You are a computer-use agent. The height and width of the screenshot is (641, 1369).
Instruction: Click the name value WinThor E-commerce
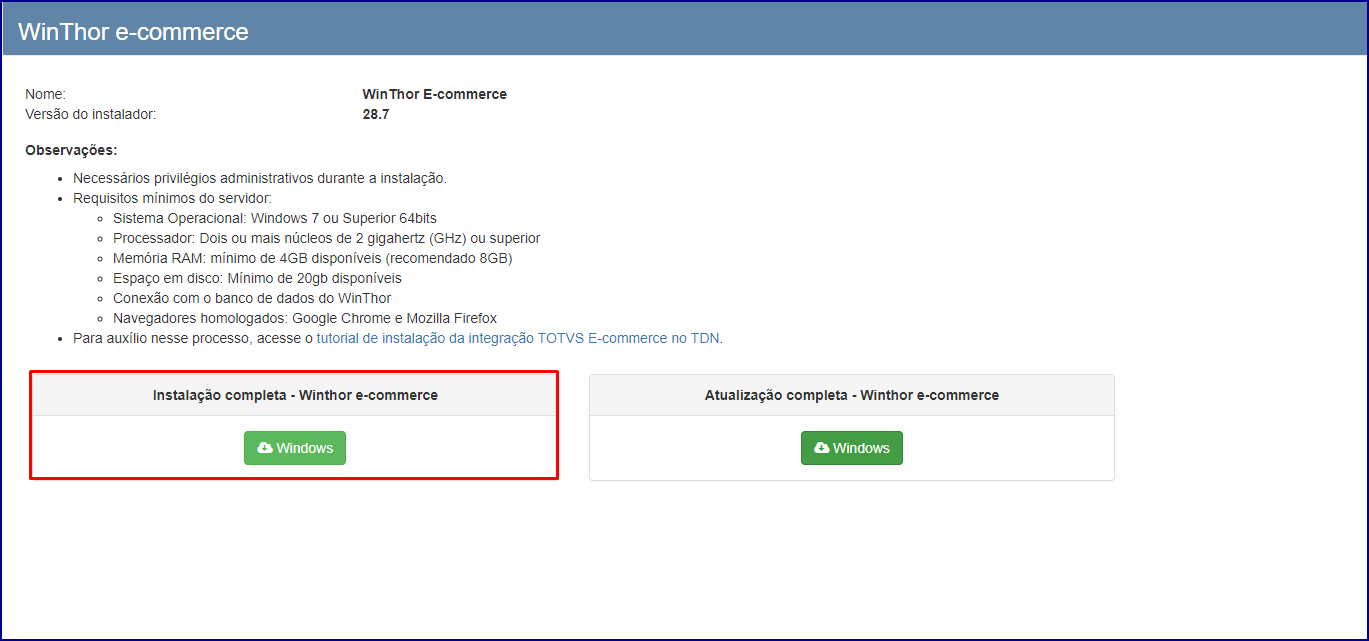click(x=435, y=94)
